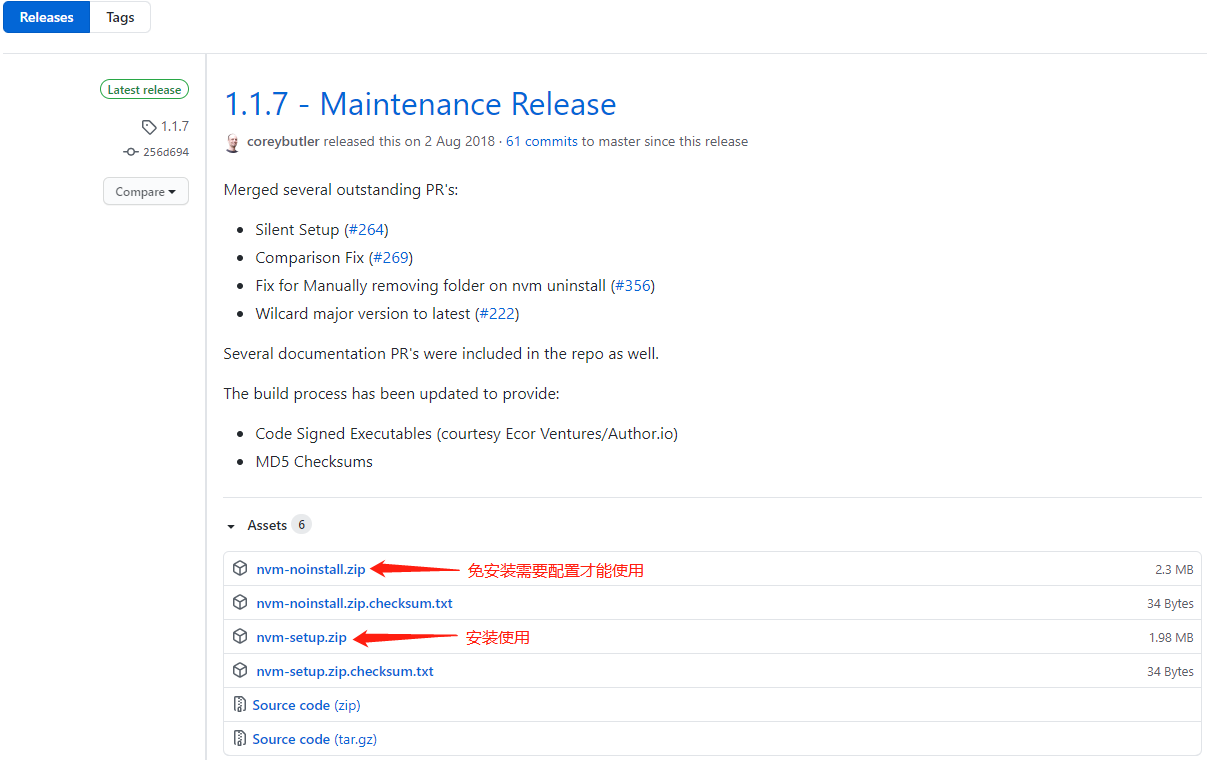Click the Assets heading
The width and height of the screenshot is (1207, 760).
pos(267,525)
